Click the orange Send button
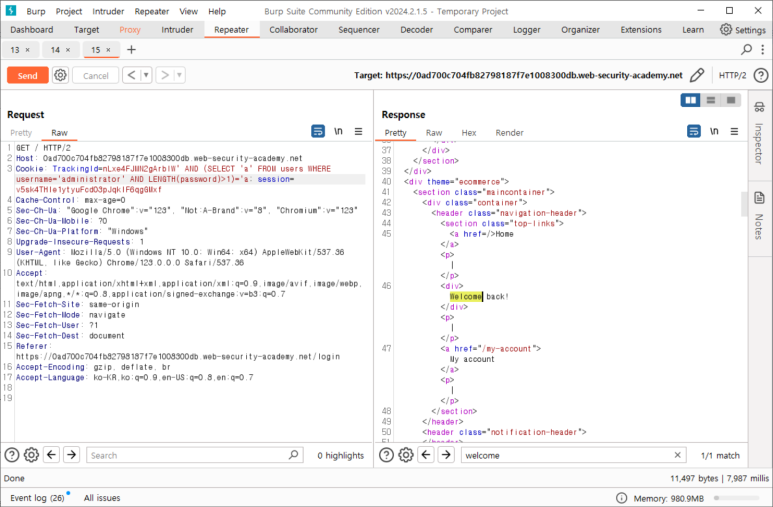The image size is (773, 507). [28, 75]
